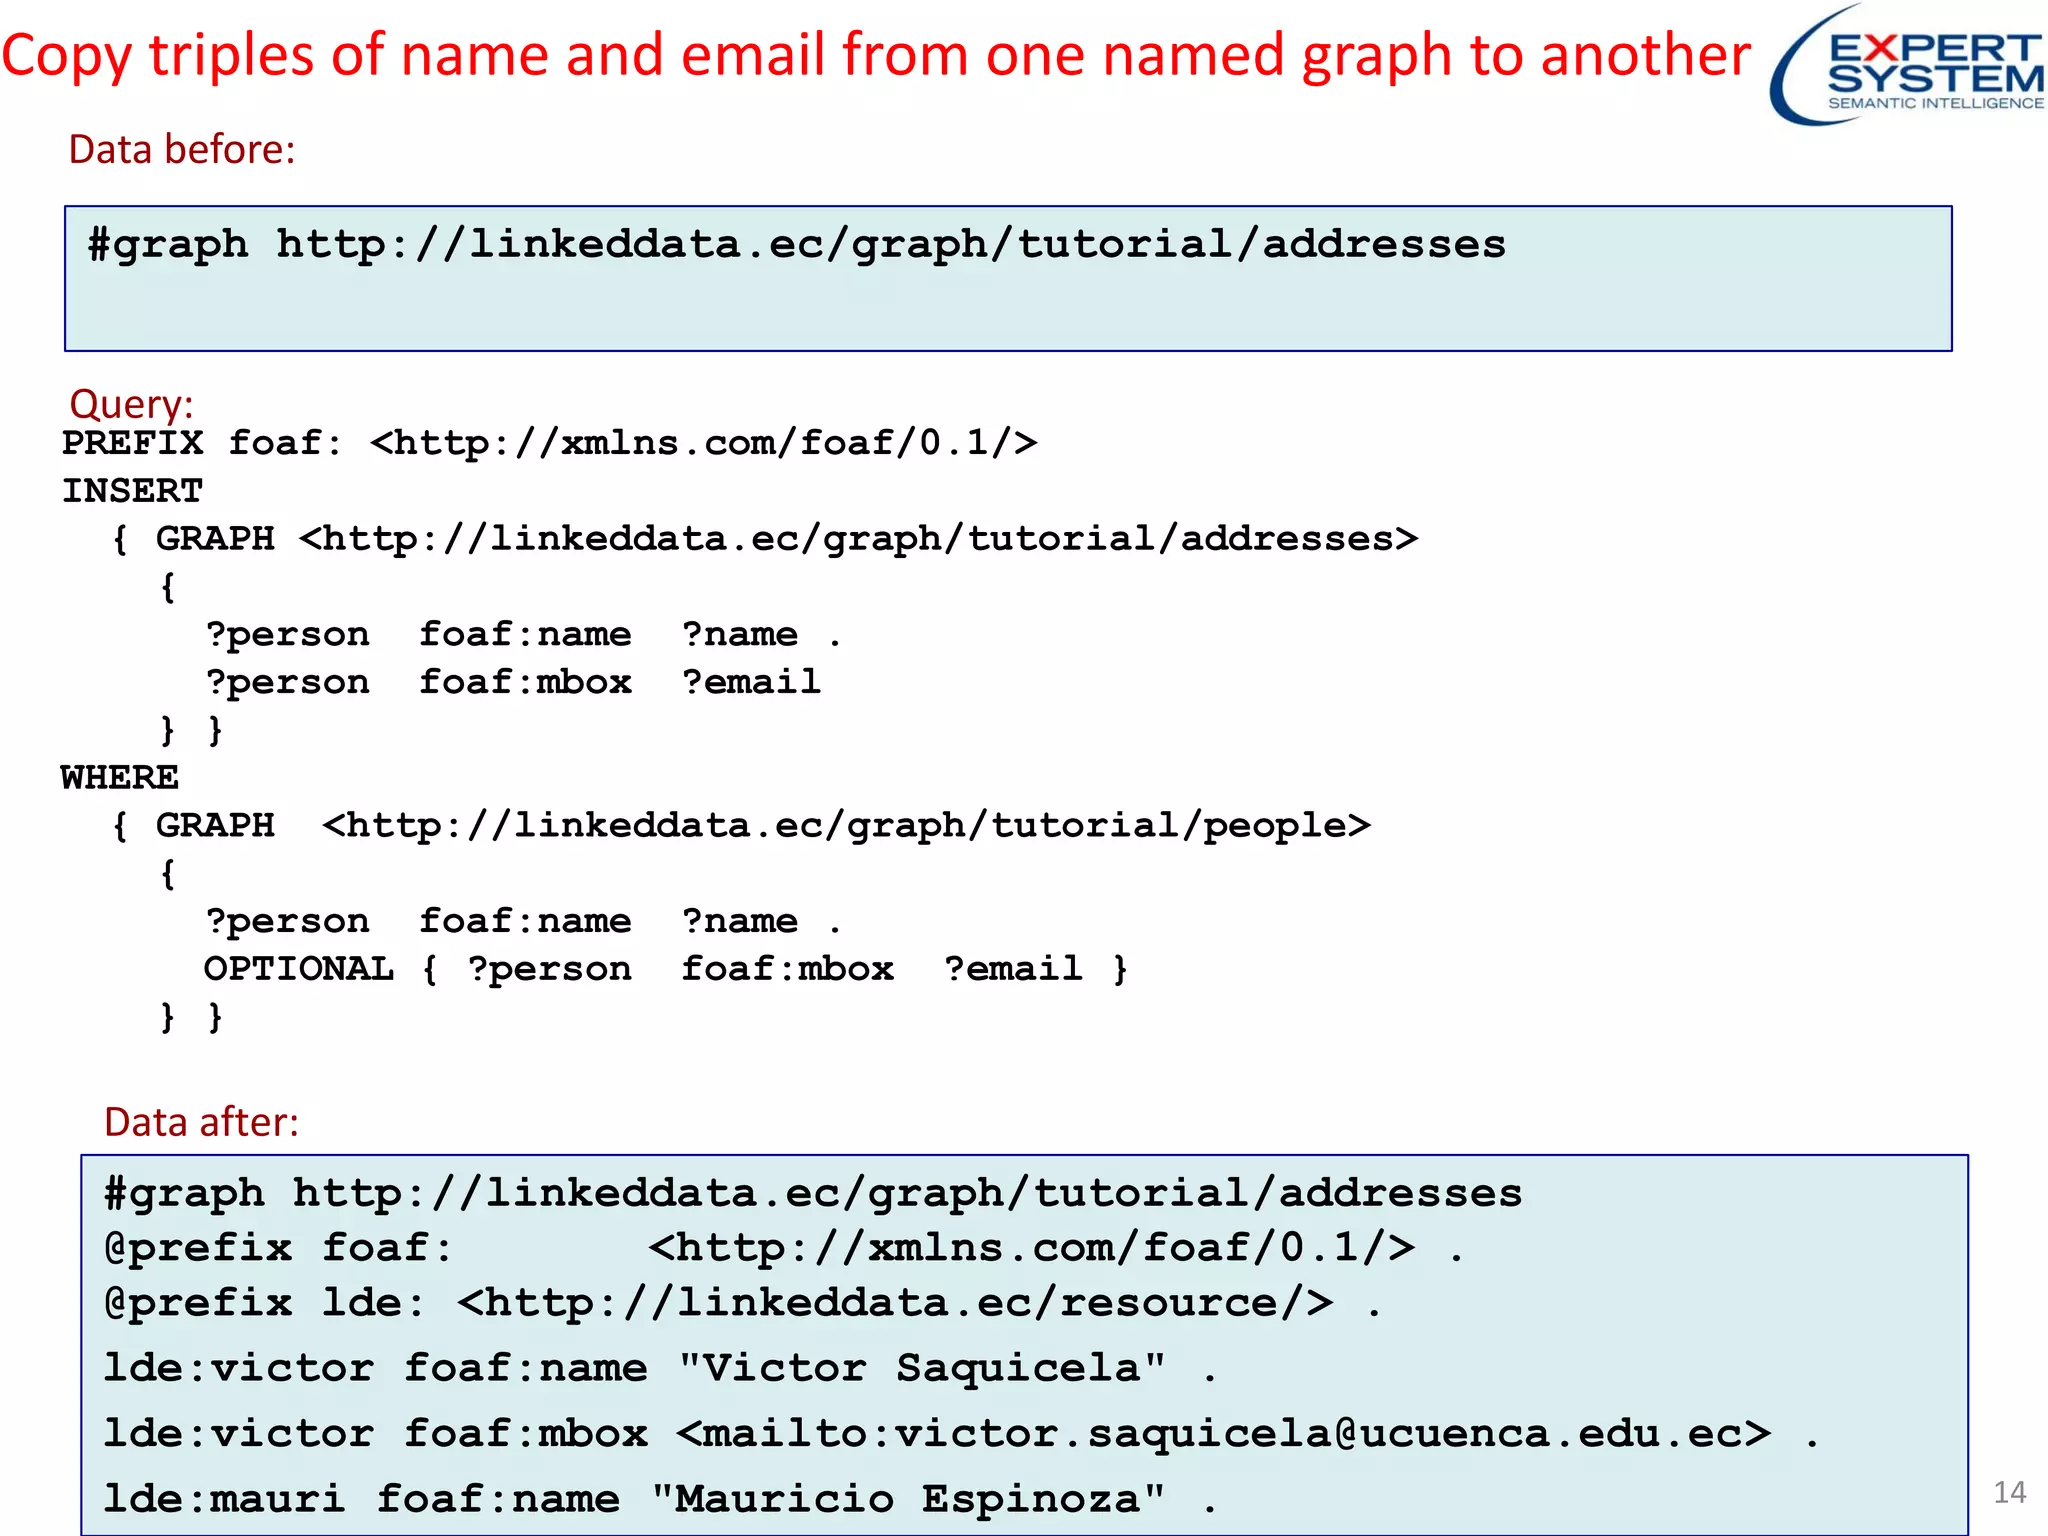
Task: Click '?person foaf:mbox ?email' in INSERT block
Action: [513, 683]
